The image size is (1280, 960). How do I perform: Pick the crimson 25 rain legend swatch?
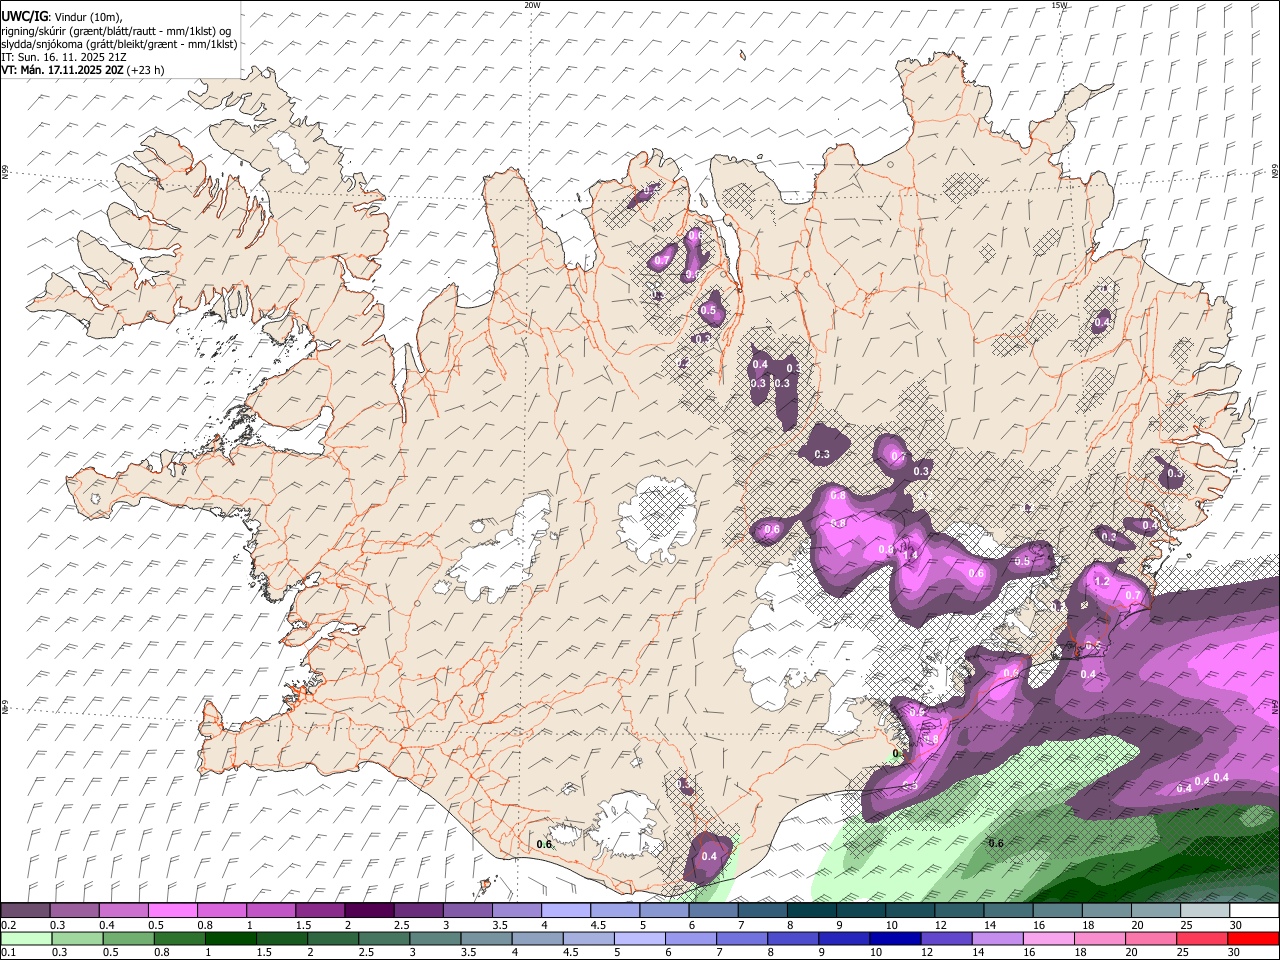[1202, 938]
